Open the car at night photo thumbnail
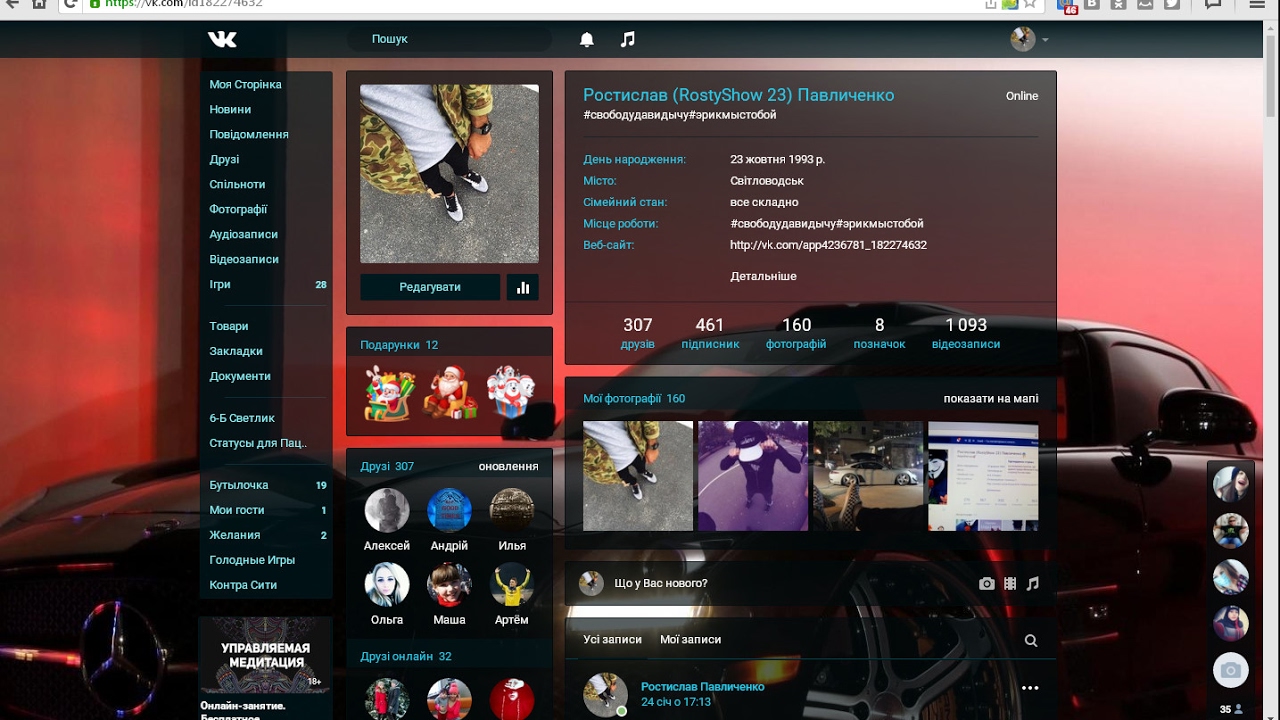The width and height of the screenshot is (1280, 720). click(868, 476)
